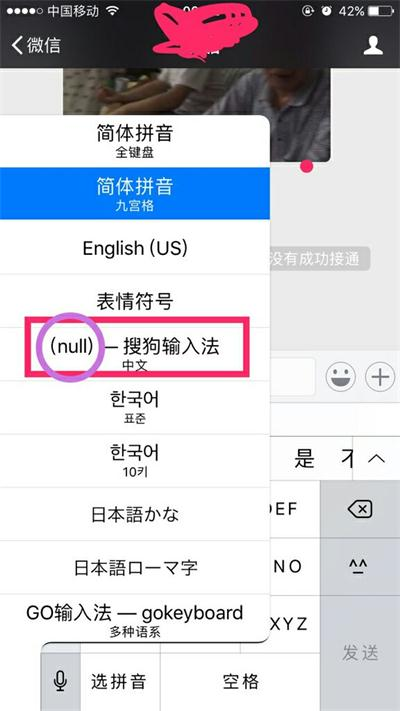This screenshot has height=711, width=400.
Task: Choose GO输入法 gokeyboard option
Action: pyautogui.click(x=135, y=619)
